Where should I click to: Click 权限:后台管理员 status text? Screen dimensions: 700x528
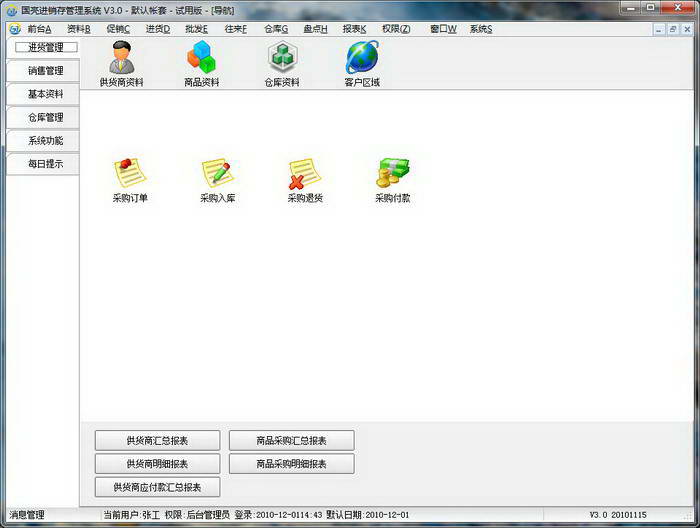[x=197, y=515]
